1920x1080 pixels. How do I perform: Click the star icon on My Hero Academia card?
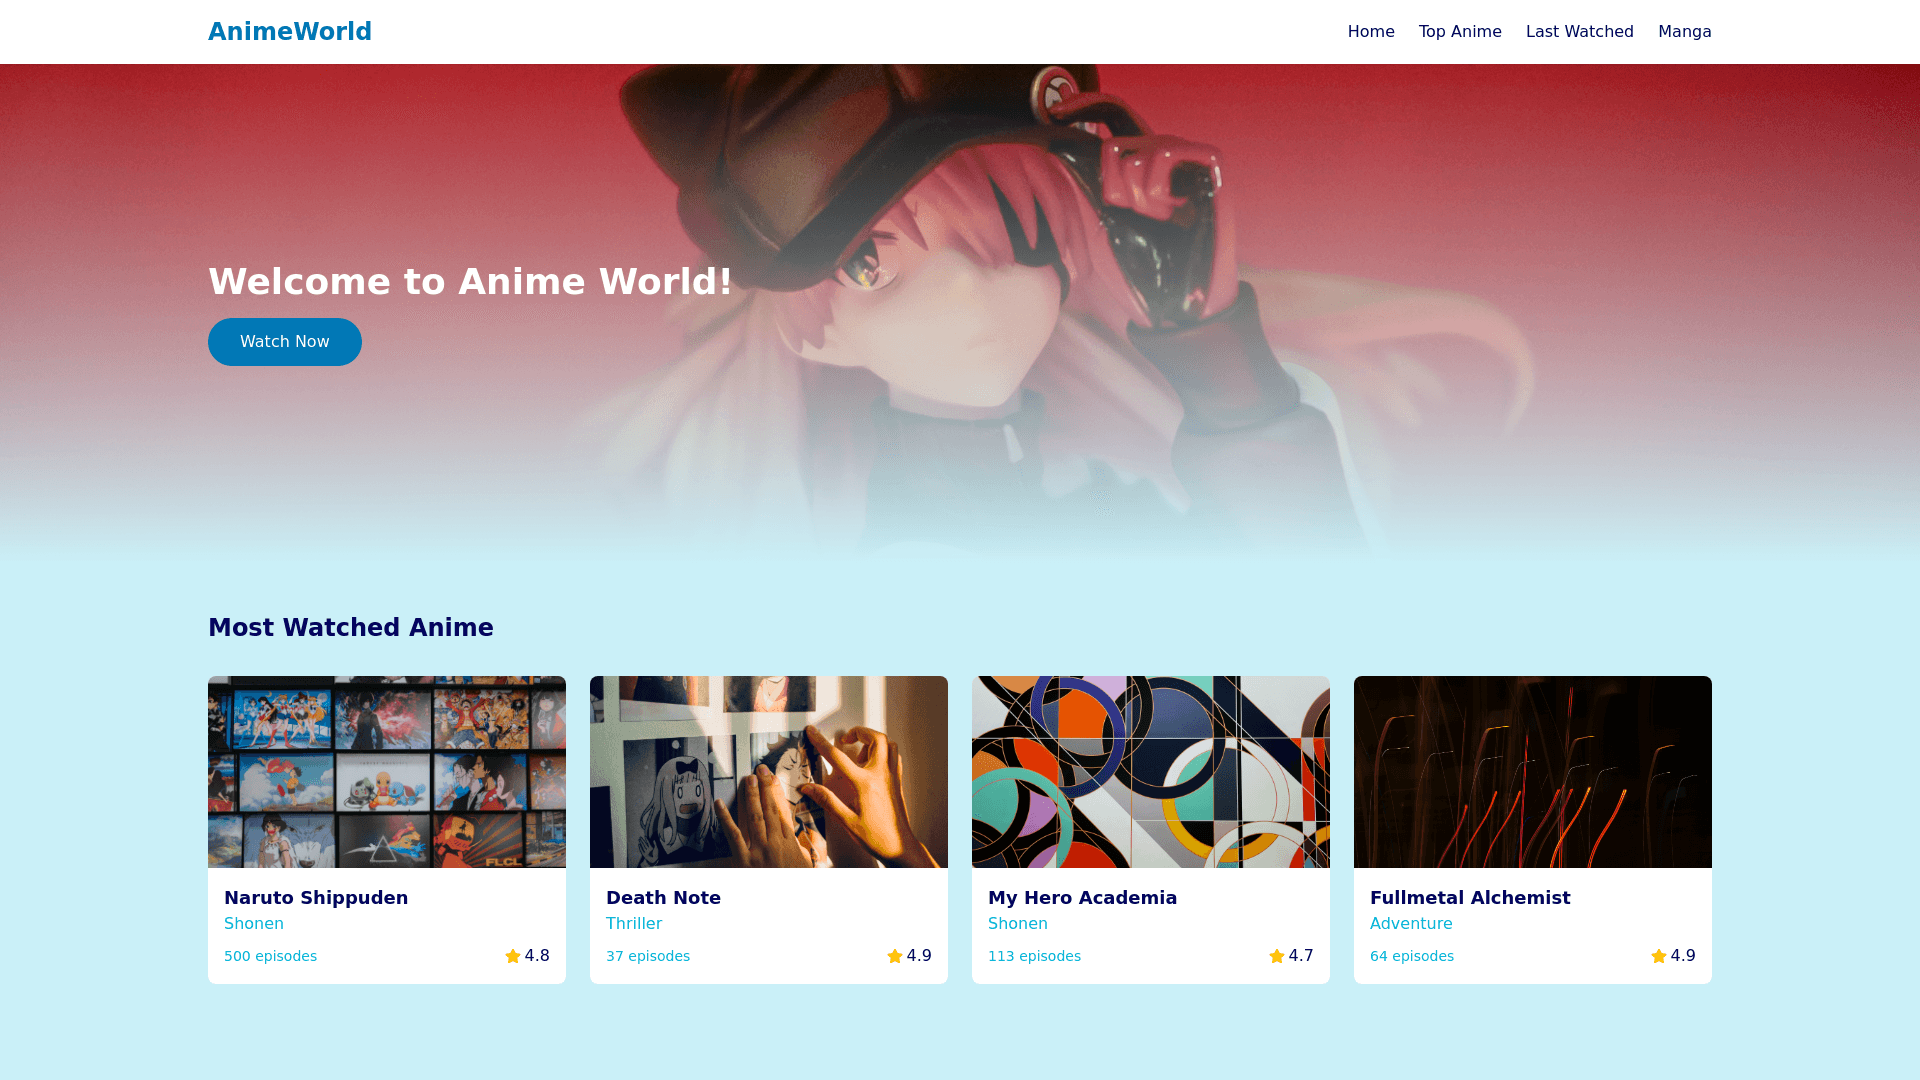(x=1277, y=956)
